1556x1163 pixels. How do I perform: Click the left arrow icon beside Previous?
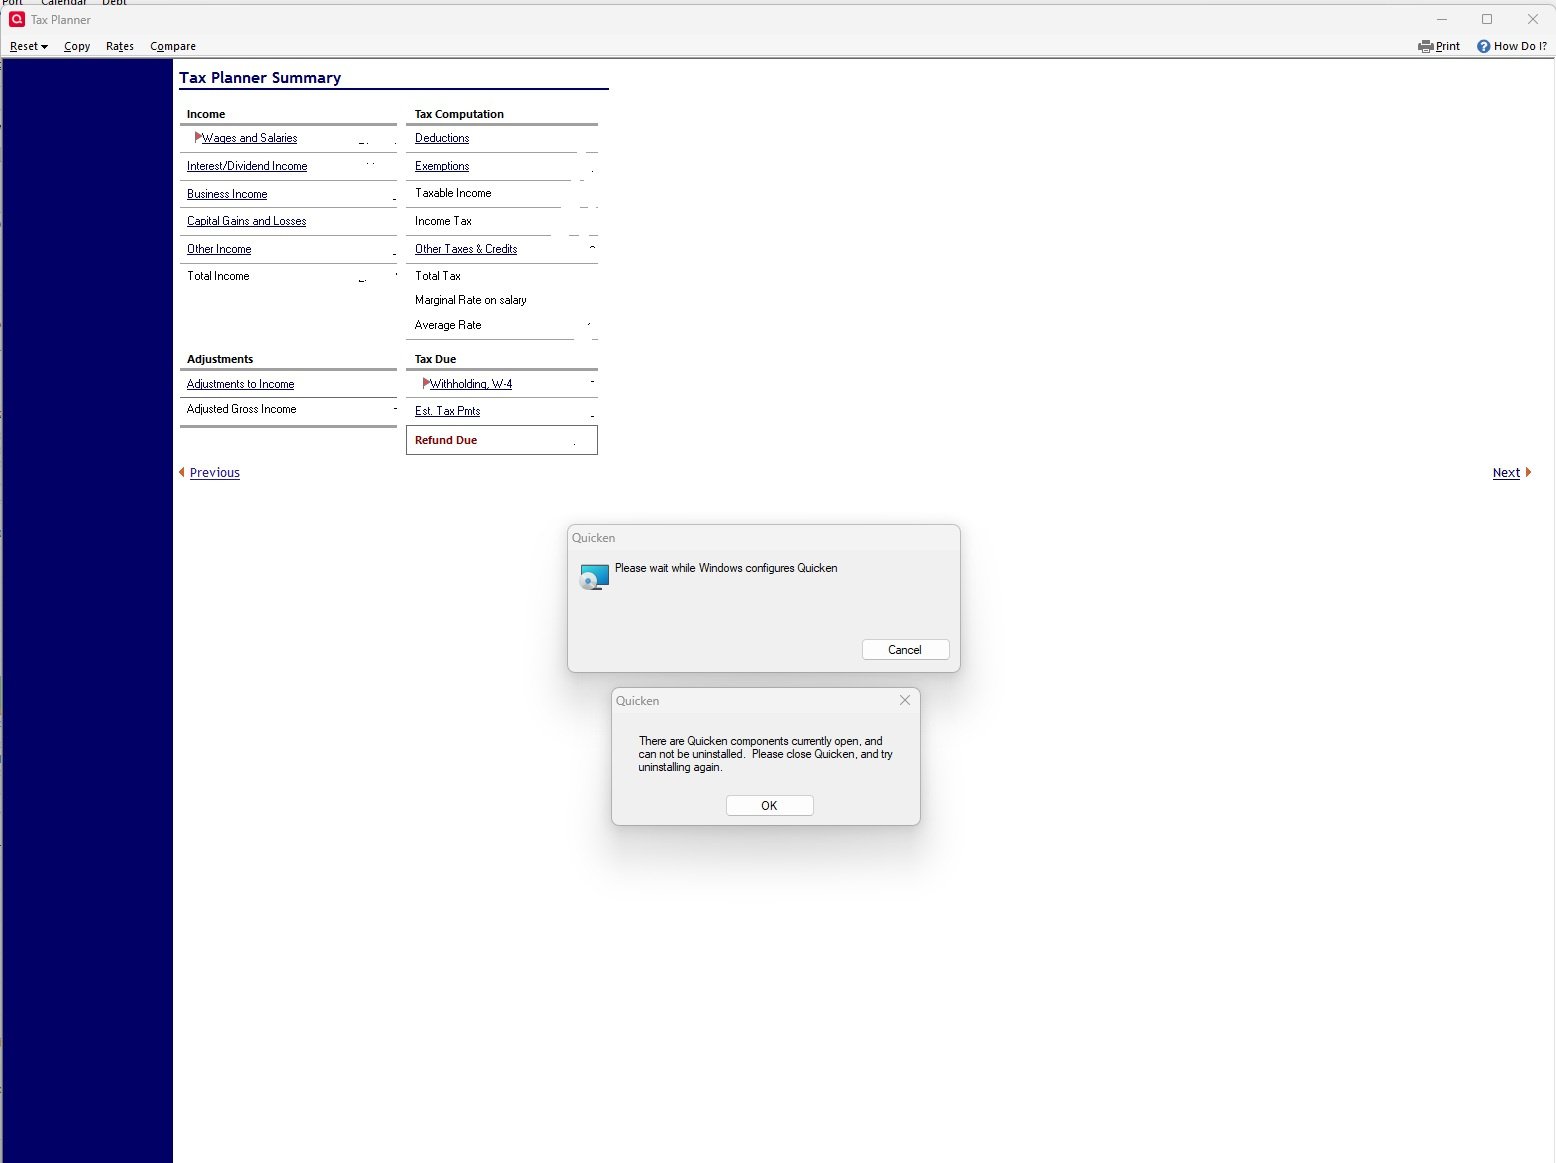coord(182,472)
